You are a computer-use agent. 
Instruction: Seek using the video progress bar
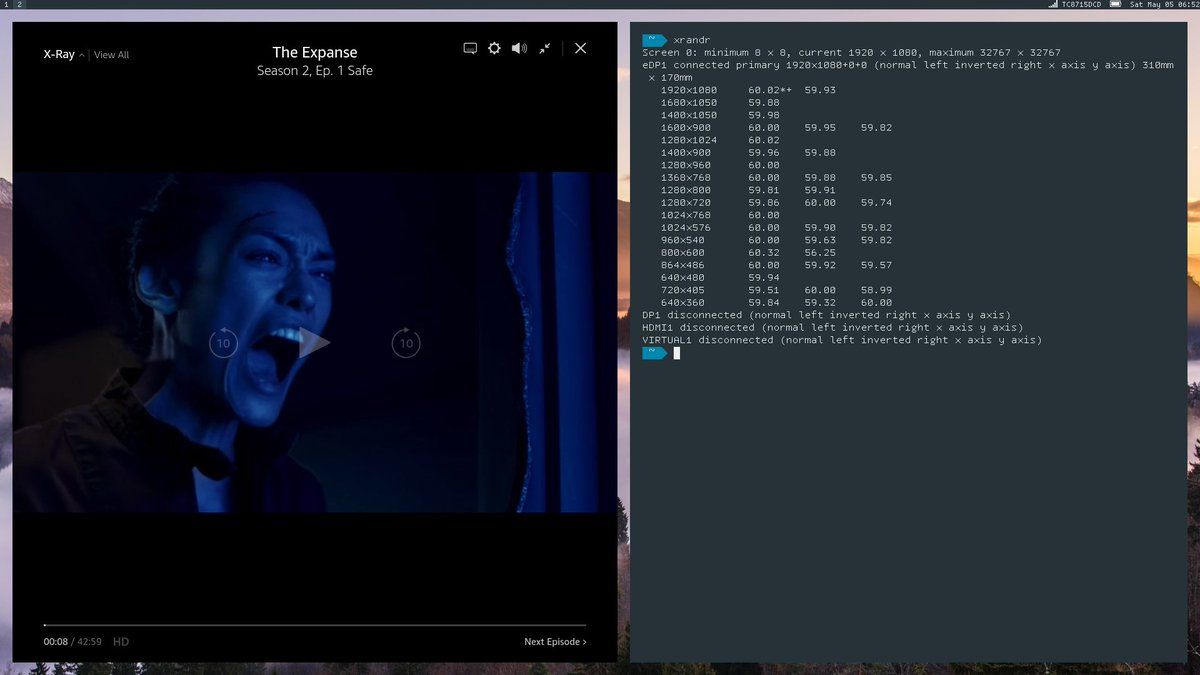coord(315,625)
